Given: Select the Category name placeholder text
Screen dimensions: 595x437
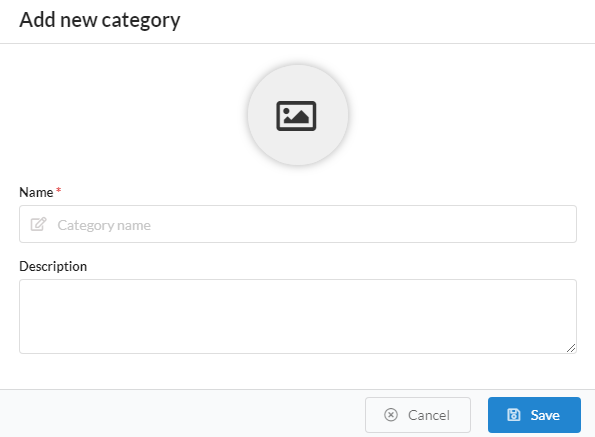Looking at the screenshot, I should click(x=104, y=225).
